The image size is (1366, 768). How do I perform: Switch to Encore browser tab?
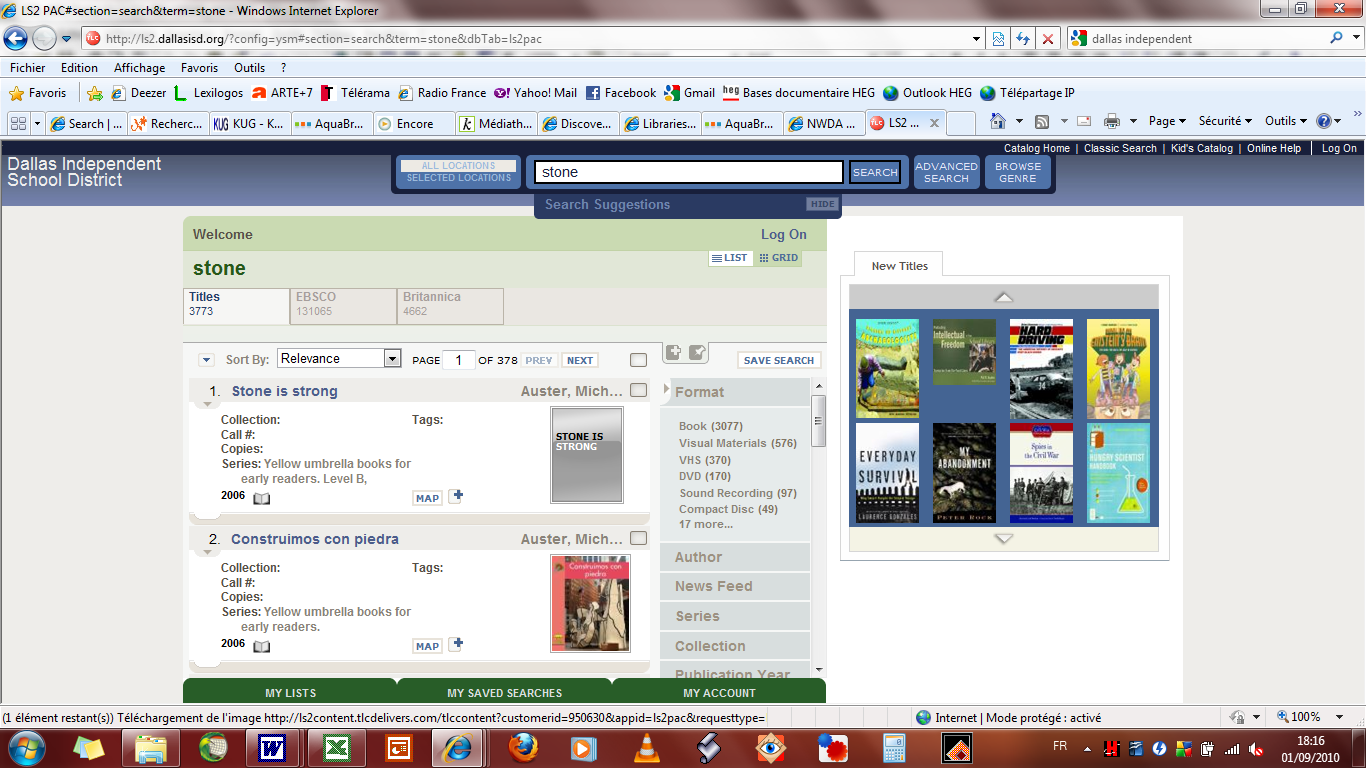pyautogui.click(x=414, y=124)
